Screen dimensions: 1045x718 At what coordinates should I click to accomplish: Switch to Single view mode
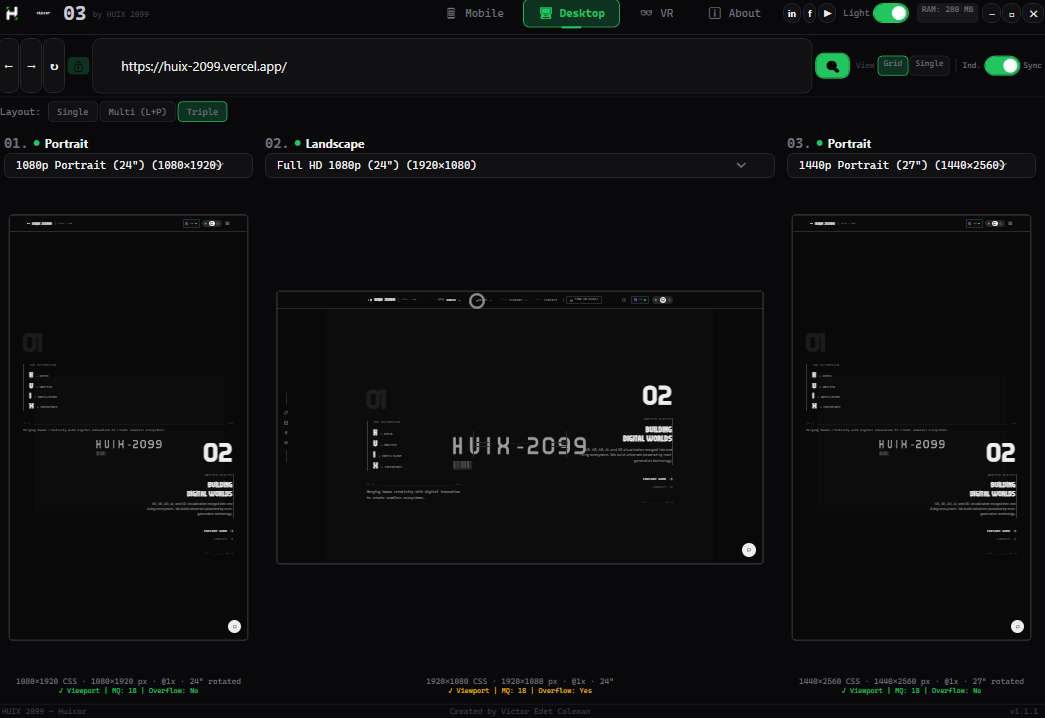pyautogui.click(x=929, y=65)
